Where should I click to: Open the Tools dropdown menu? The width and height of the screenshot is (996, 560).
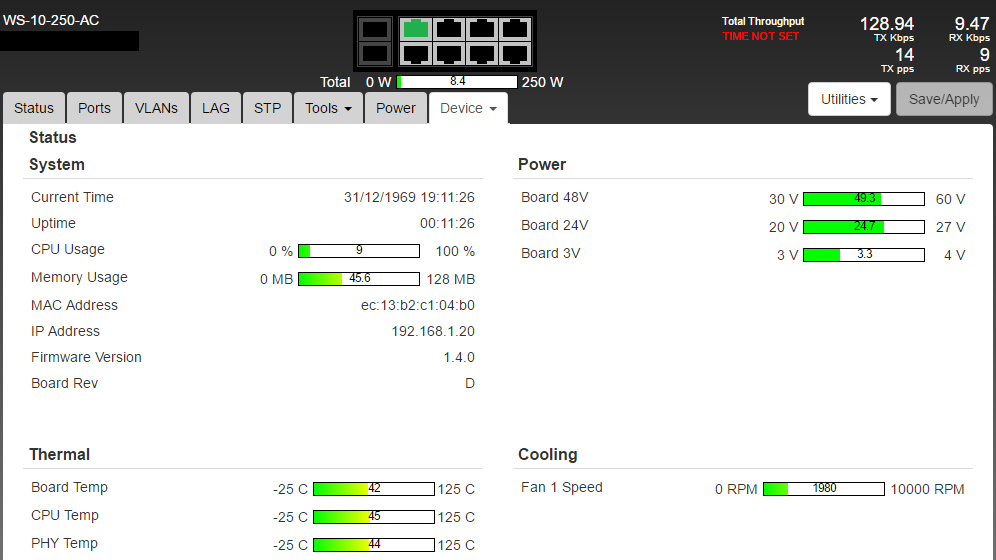pos(328,108)
